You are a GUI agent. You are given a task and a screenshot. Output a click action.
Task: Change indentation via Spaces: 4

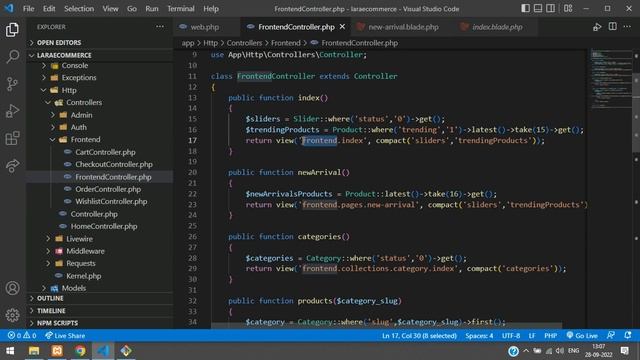[479, 336]
